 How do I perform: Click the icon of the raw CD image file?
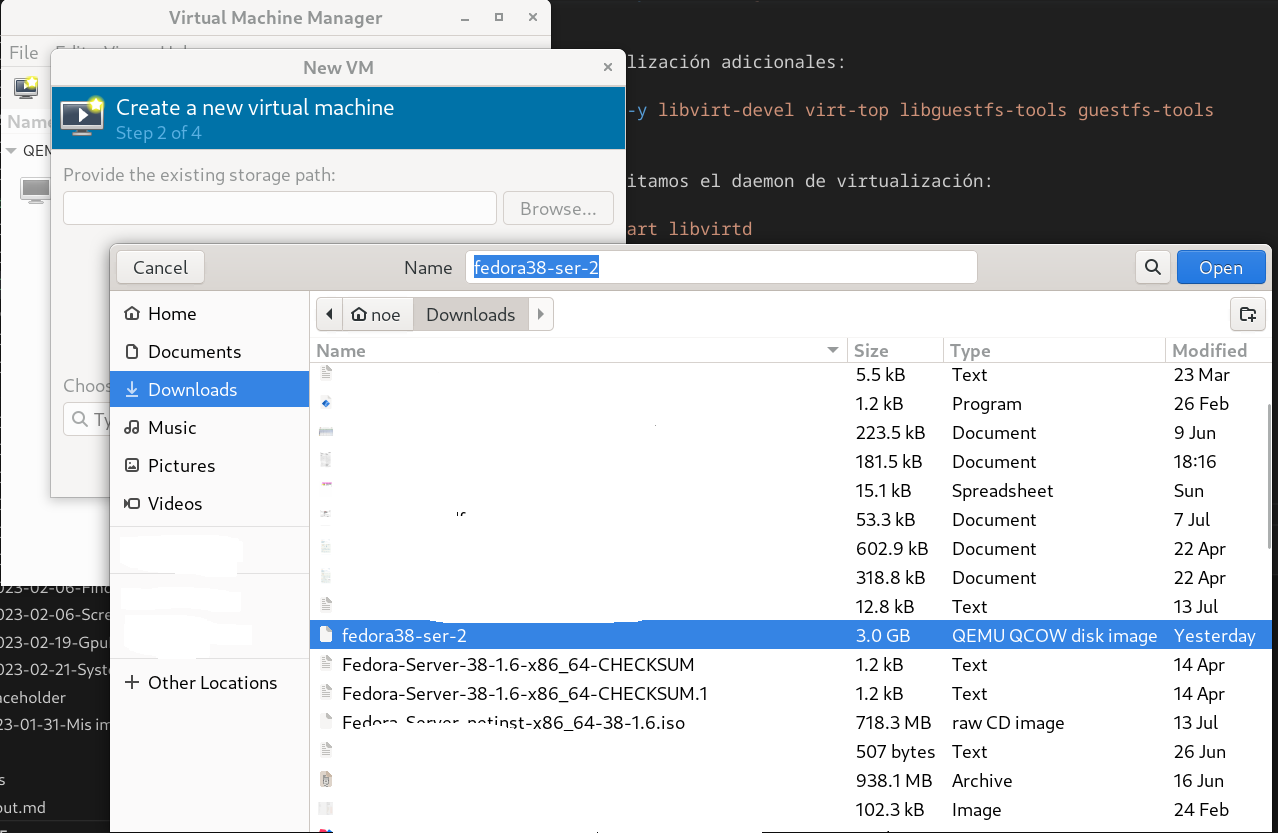(x=326, y=722)
